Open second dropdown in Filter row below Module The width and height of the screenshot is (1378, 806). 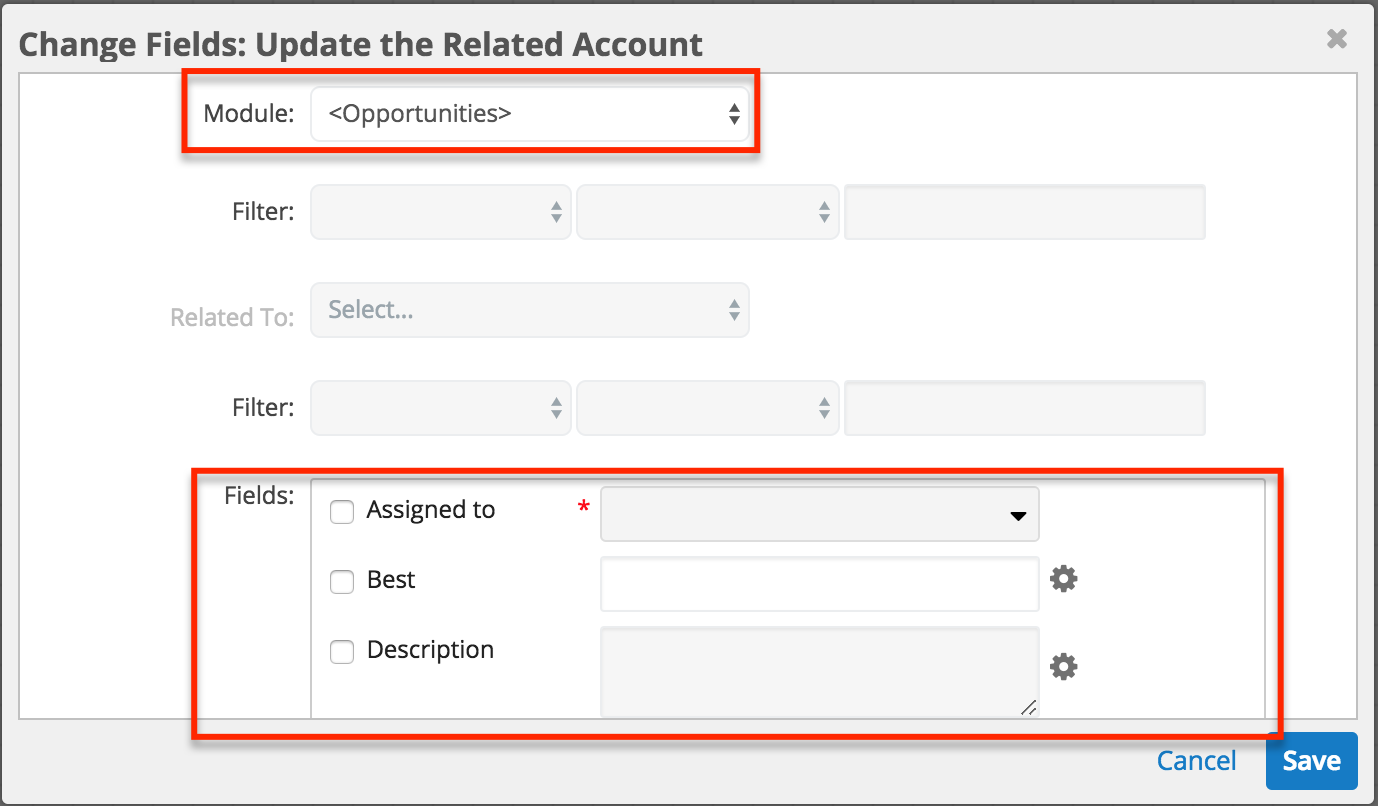(x=707, y=212)
